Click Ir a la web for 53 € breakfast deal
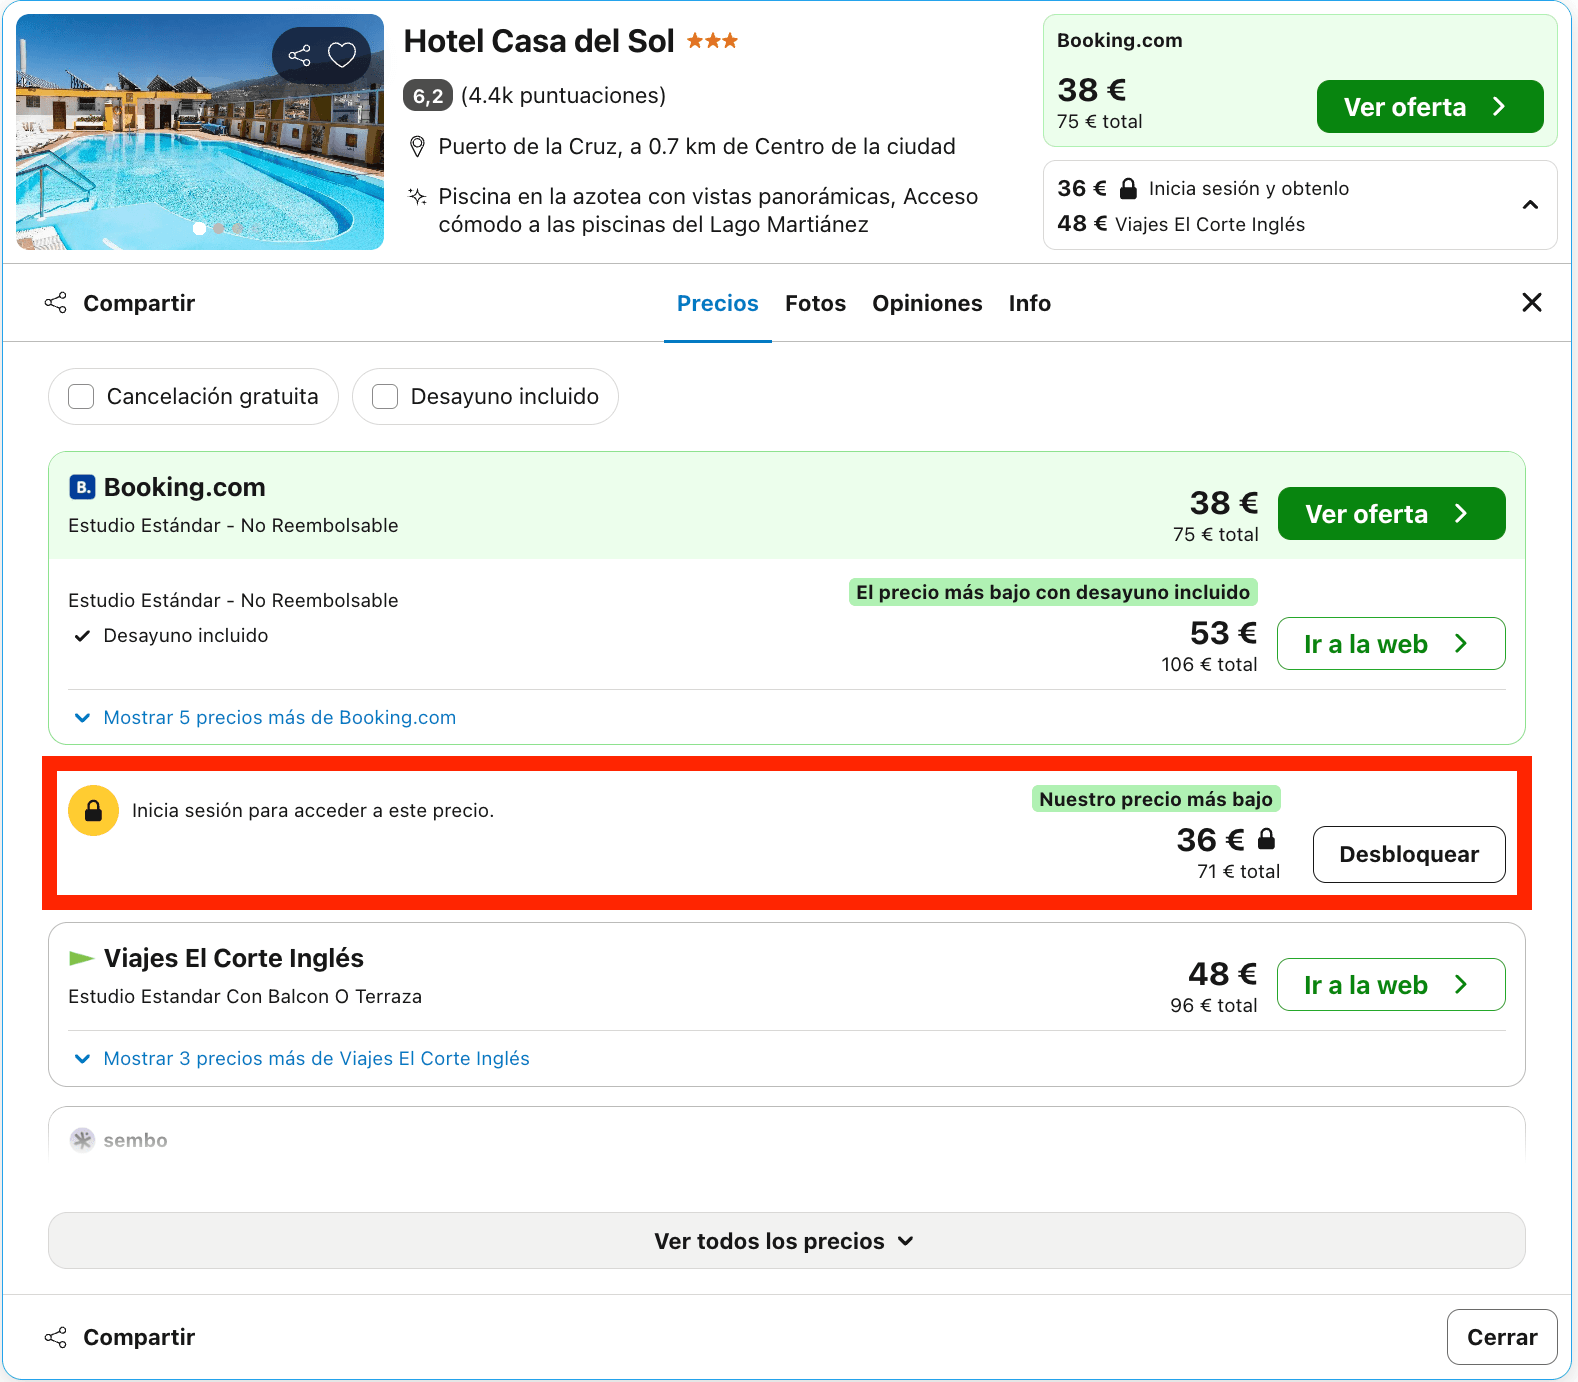1578x1382 pixels. pos(1391,644)
